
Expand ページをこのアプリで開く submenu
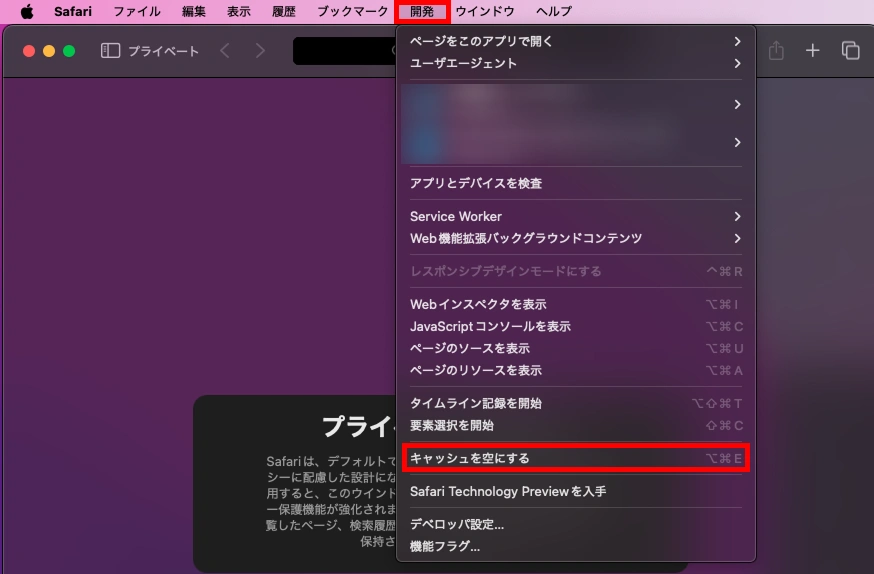(576, 41)
